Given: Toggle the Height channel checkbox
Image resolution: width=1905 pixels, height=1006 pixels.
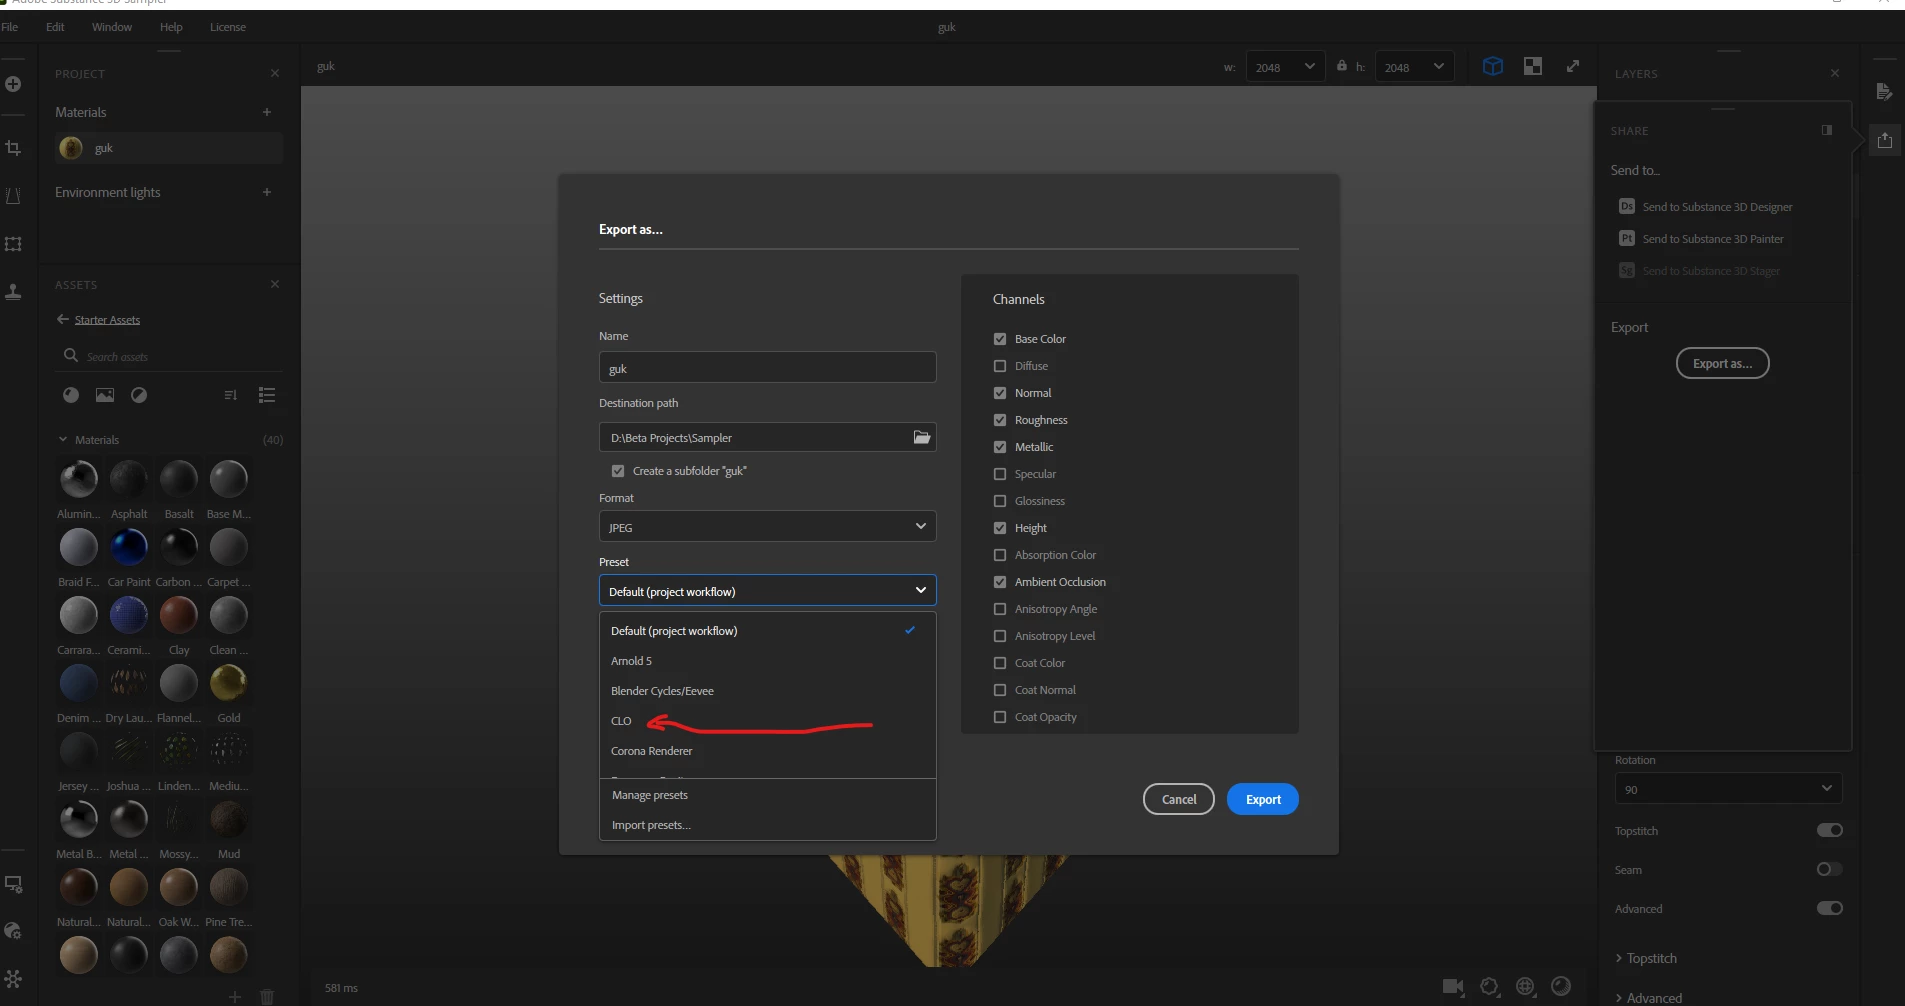Looking at the screenshot, I should pos(1000,528).
